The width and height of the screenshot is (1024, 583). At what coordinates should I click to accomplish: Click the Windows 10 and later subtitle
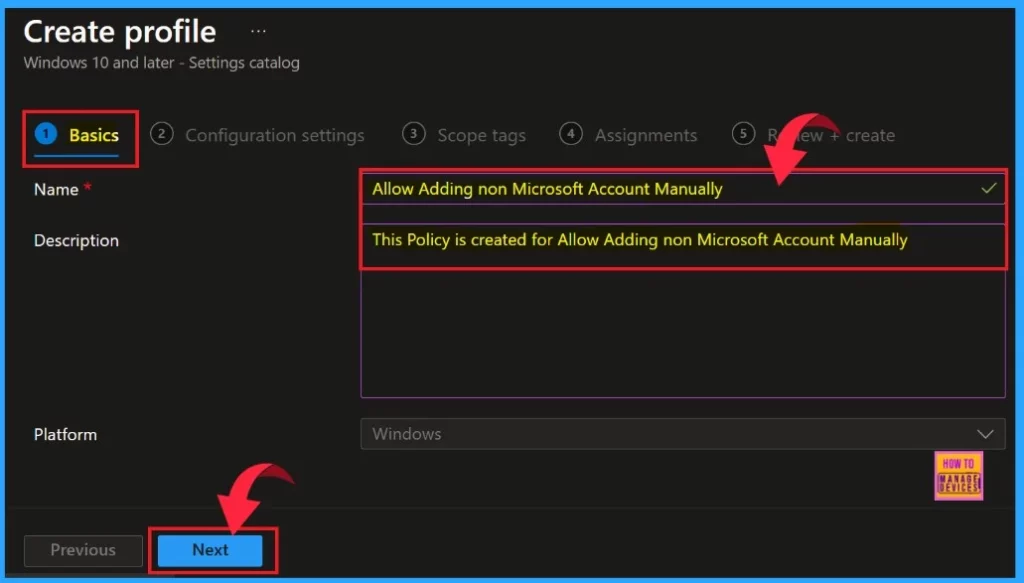click(162, 63)
